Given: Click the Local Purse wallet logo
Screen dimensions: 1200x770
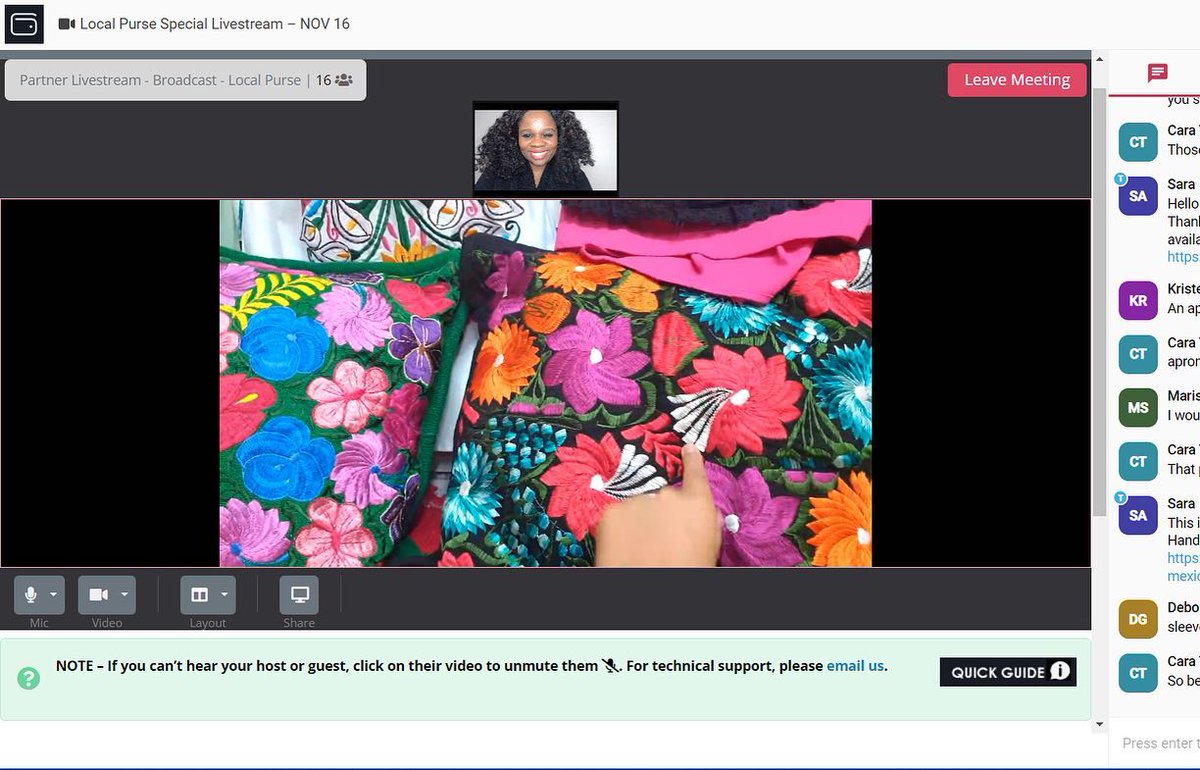Looking at the screenshot, I should pyautogui.click(x=24, y=24).
